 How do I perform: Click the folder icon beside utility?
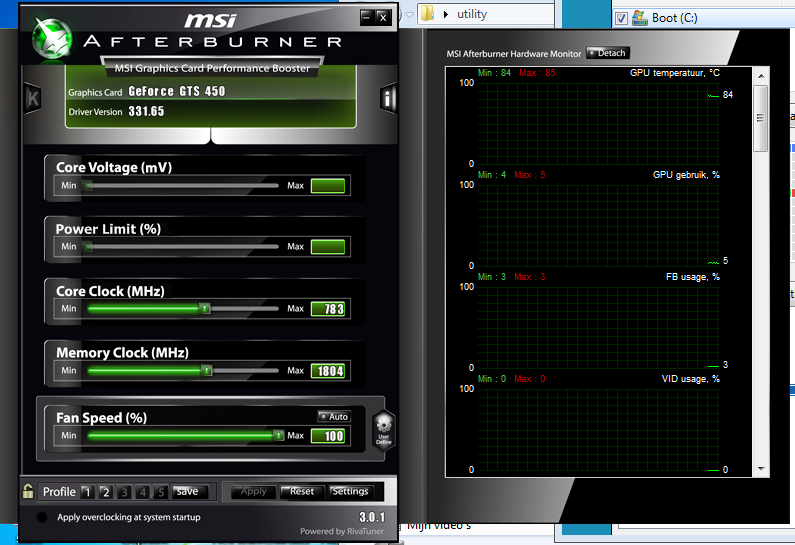click(x=427, y=14)
